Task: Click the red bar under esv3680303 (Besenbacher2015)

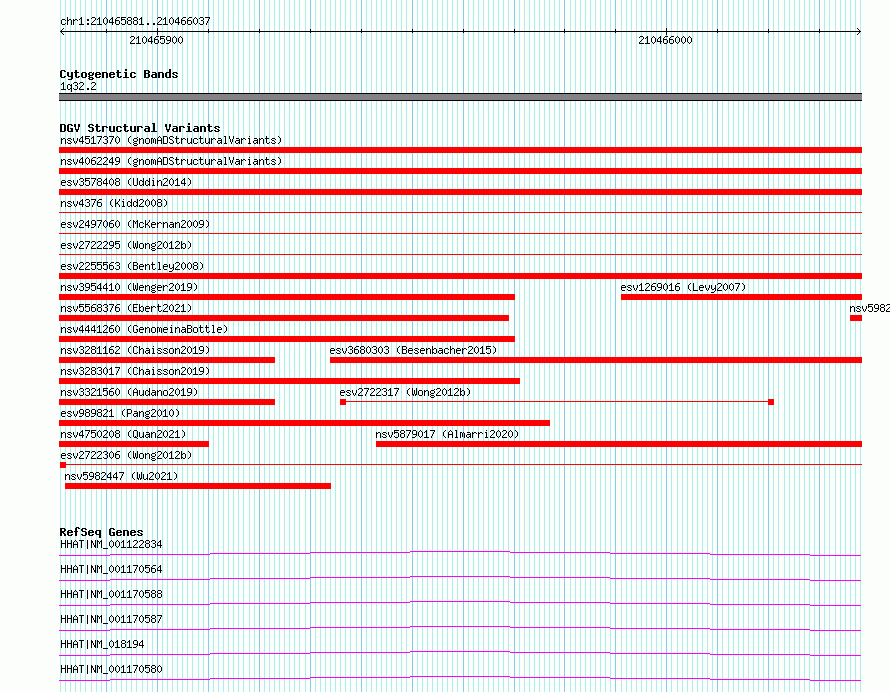Action: (595, 360)
